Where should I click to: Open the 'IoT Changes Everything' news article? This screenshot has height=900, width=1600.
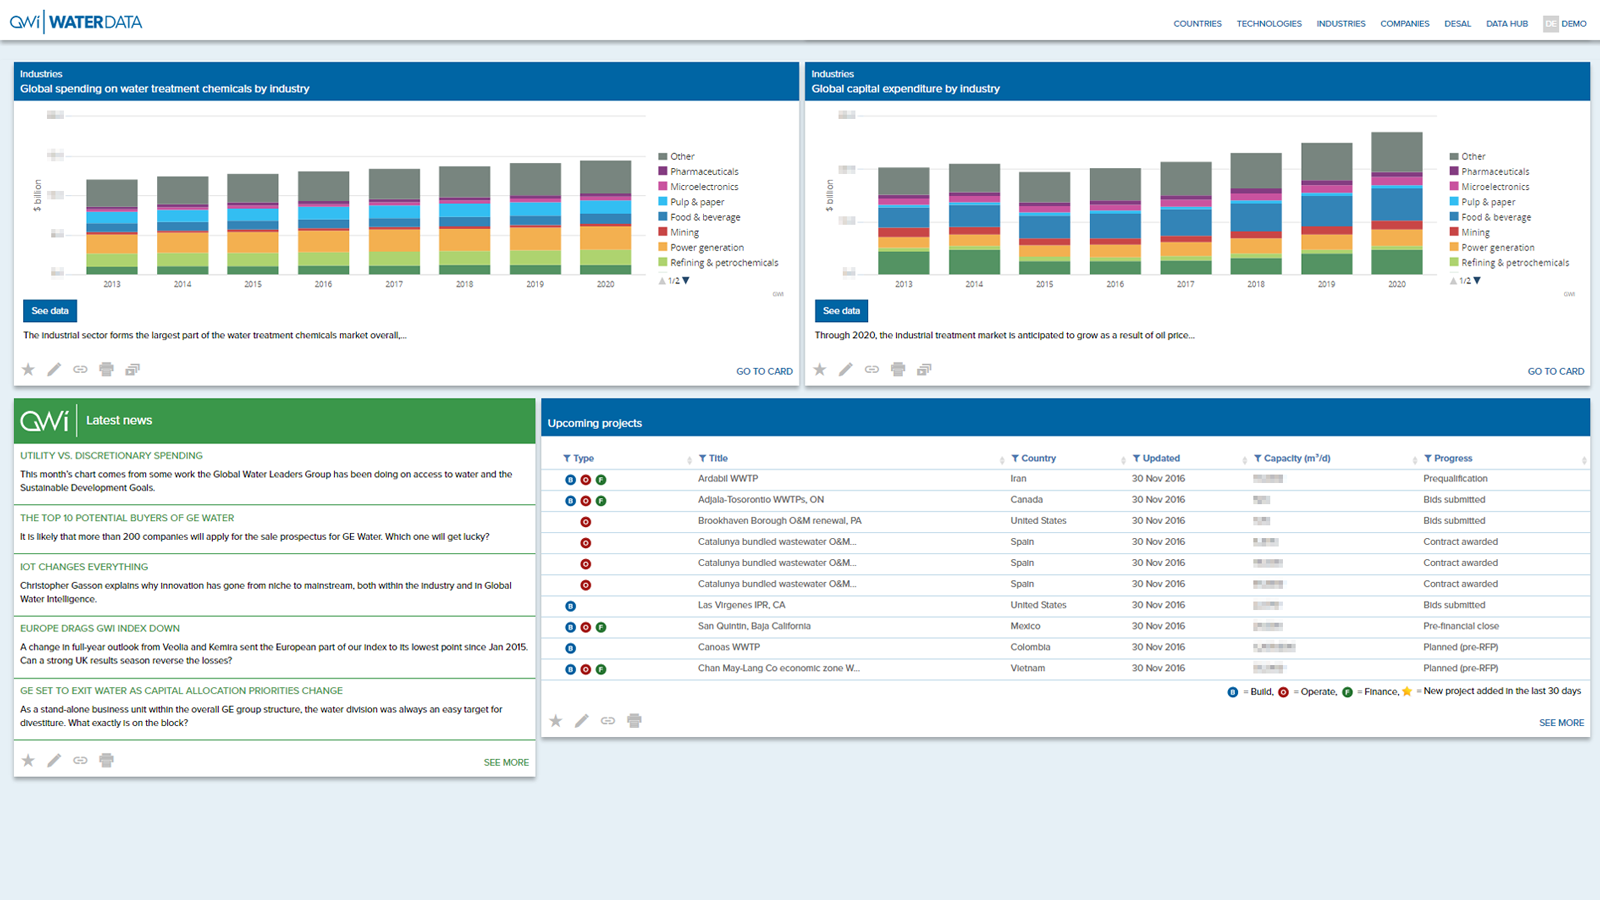click(84, 567)
